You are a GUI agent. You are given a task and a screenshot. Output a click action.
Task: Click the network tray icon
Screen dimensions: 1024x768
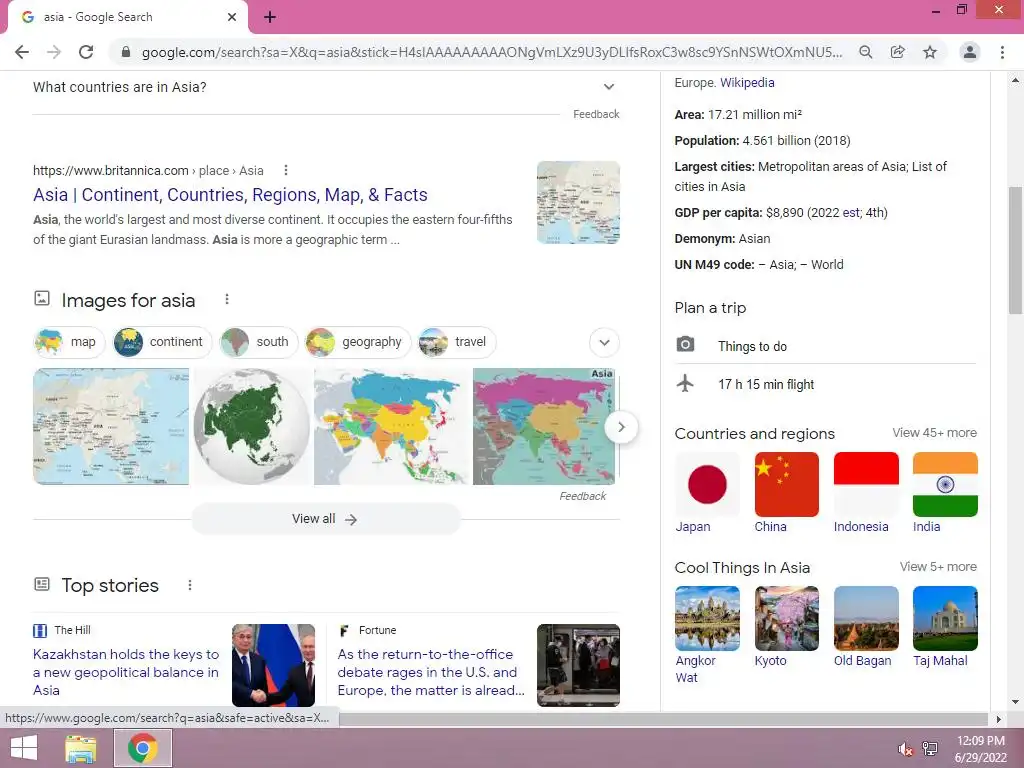(930, 748)
